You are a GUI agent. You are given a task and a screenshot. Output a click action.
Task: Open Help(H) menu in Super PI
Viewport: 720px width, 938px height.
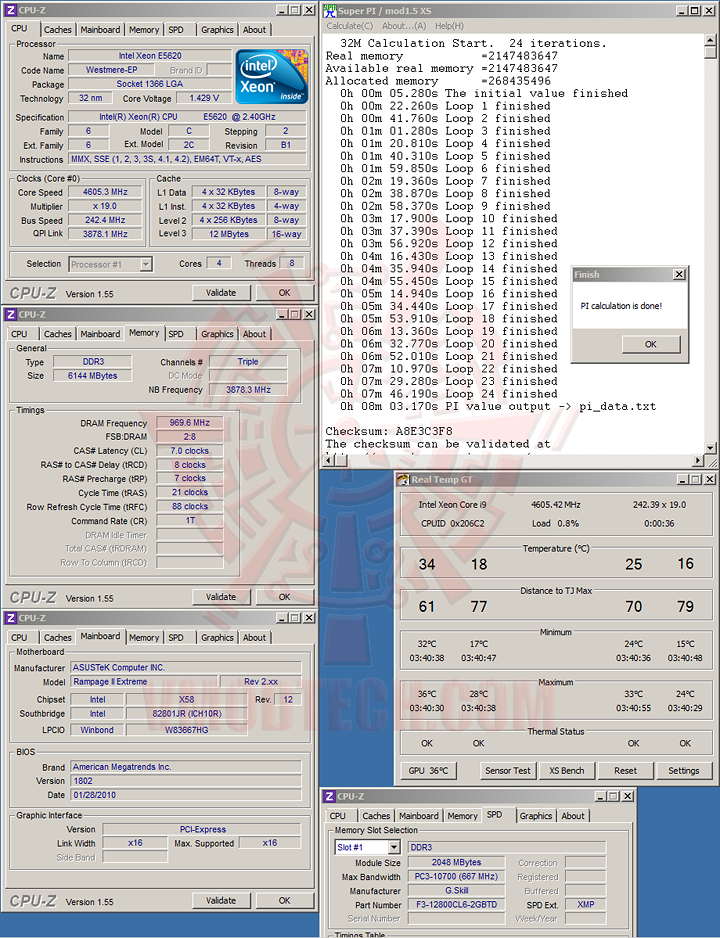pyautogui.click(x=449, y=26)
